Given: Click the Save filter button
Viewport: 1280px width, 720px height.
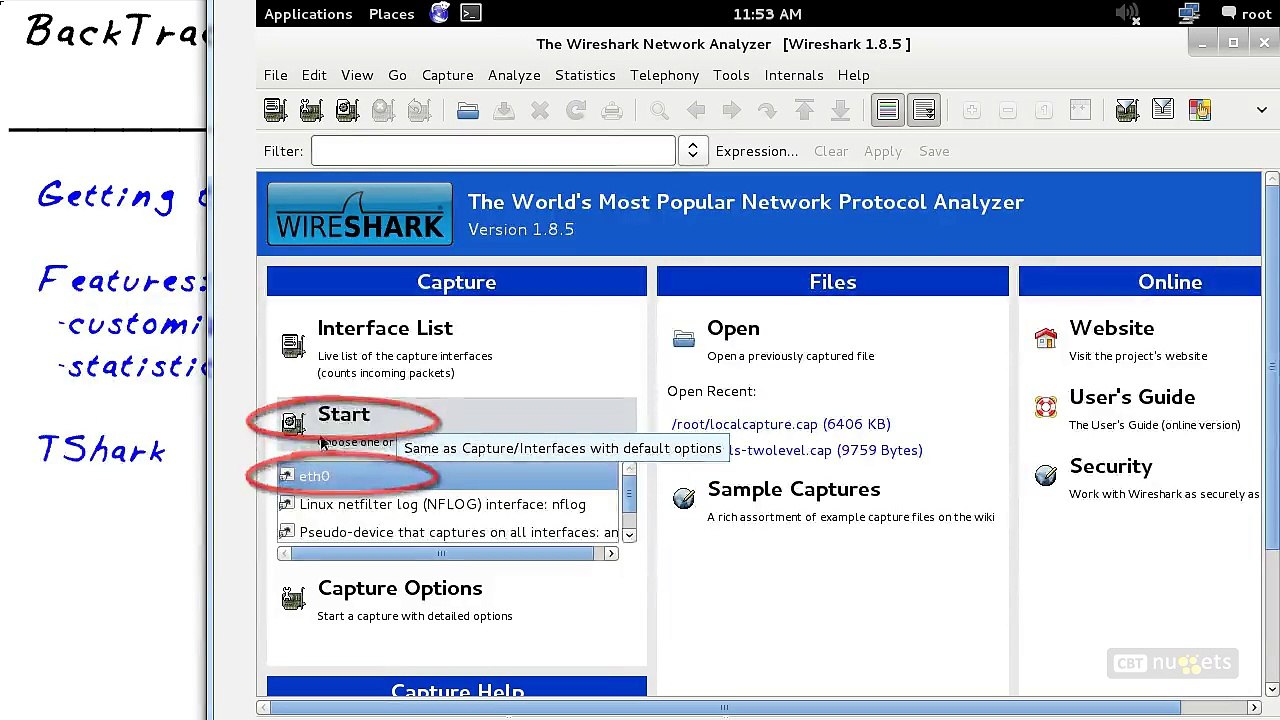Looking at the screenshot, I should tap(934, 151).
